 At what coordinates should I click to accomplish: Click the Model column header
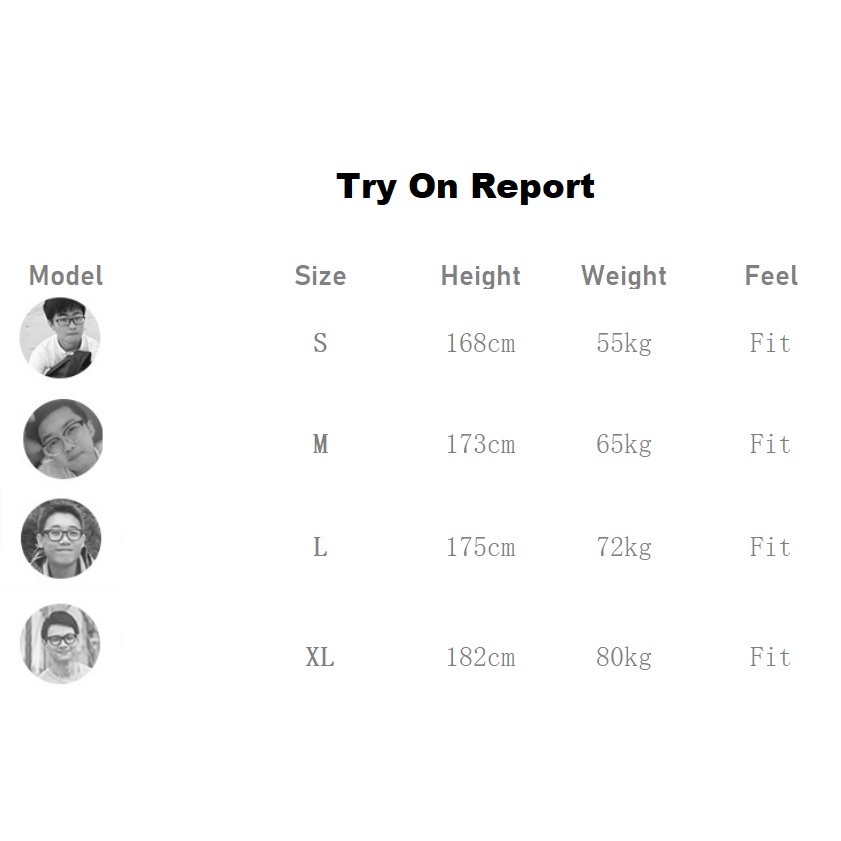[x=66, y=276]
